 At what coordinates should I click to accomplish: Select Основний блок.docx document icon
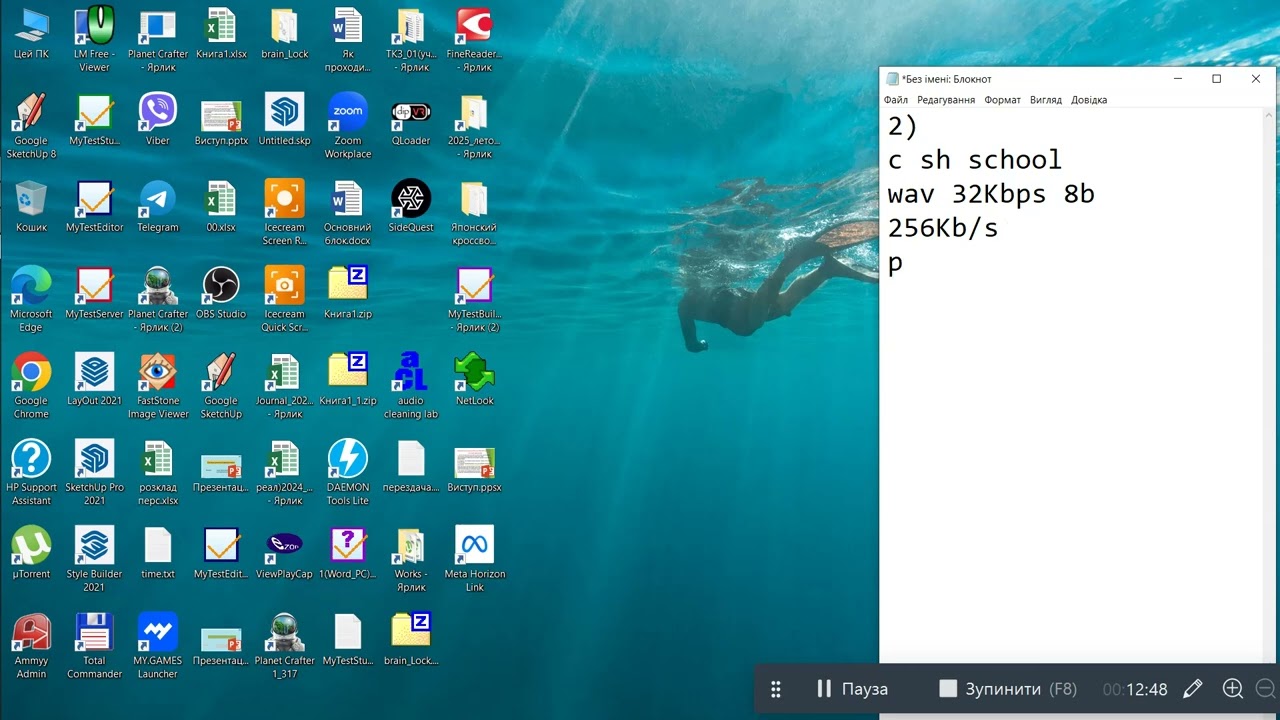(x=348, y=213)
